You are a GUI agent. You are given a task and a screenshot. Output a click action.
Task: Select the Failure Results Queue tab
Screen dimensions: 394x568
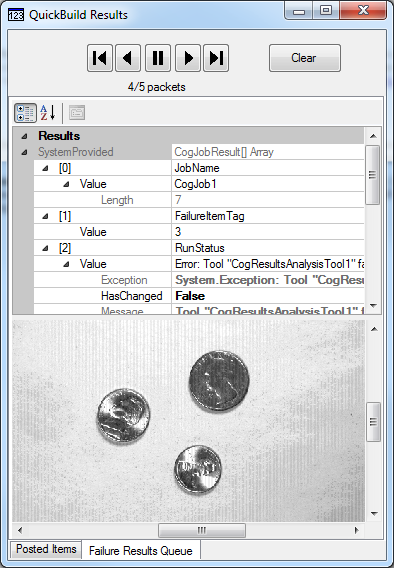click(x=141, y=551)
